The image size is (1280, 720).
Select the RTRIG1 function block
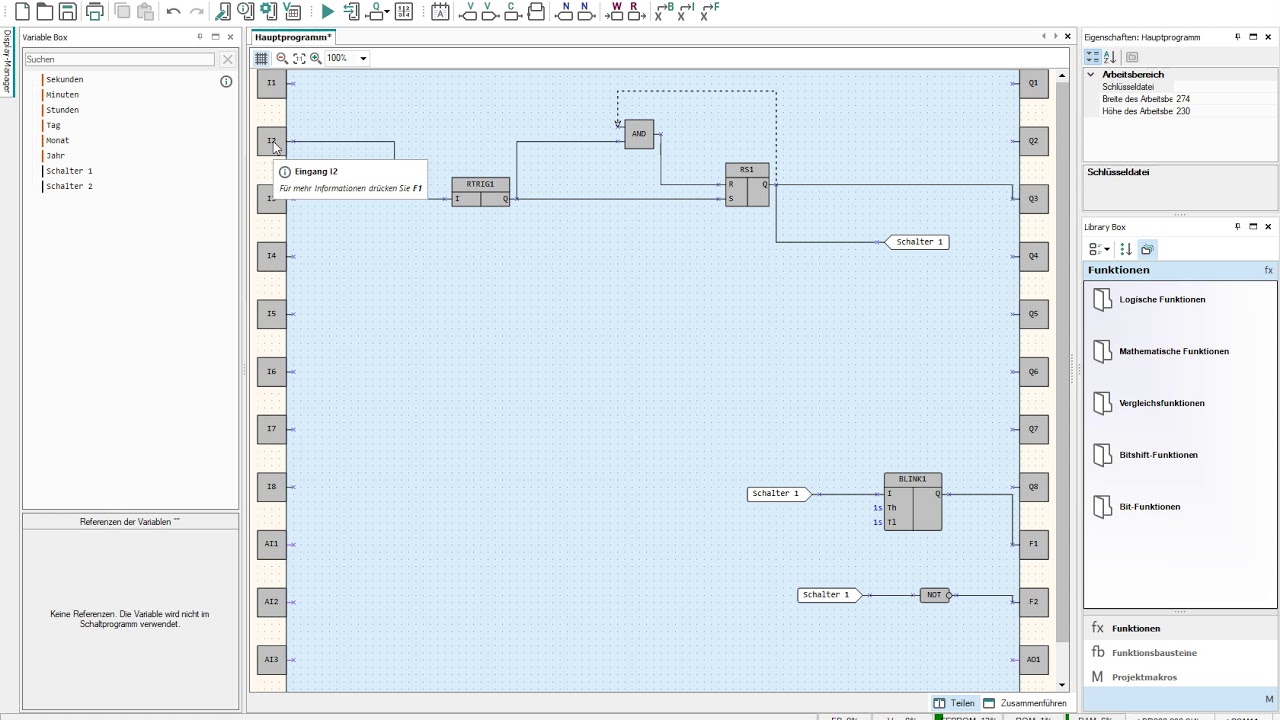(x=480, y=192)
